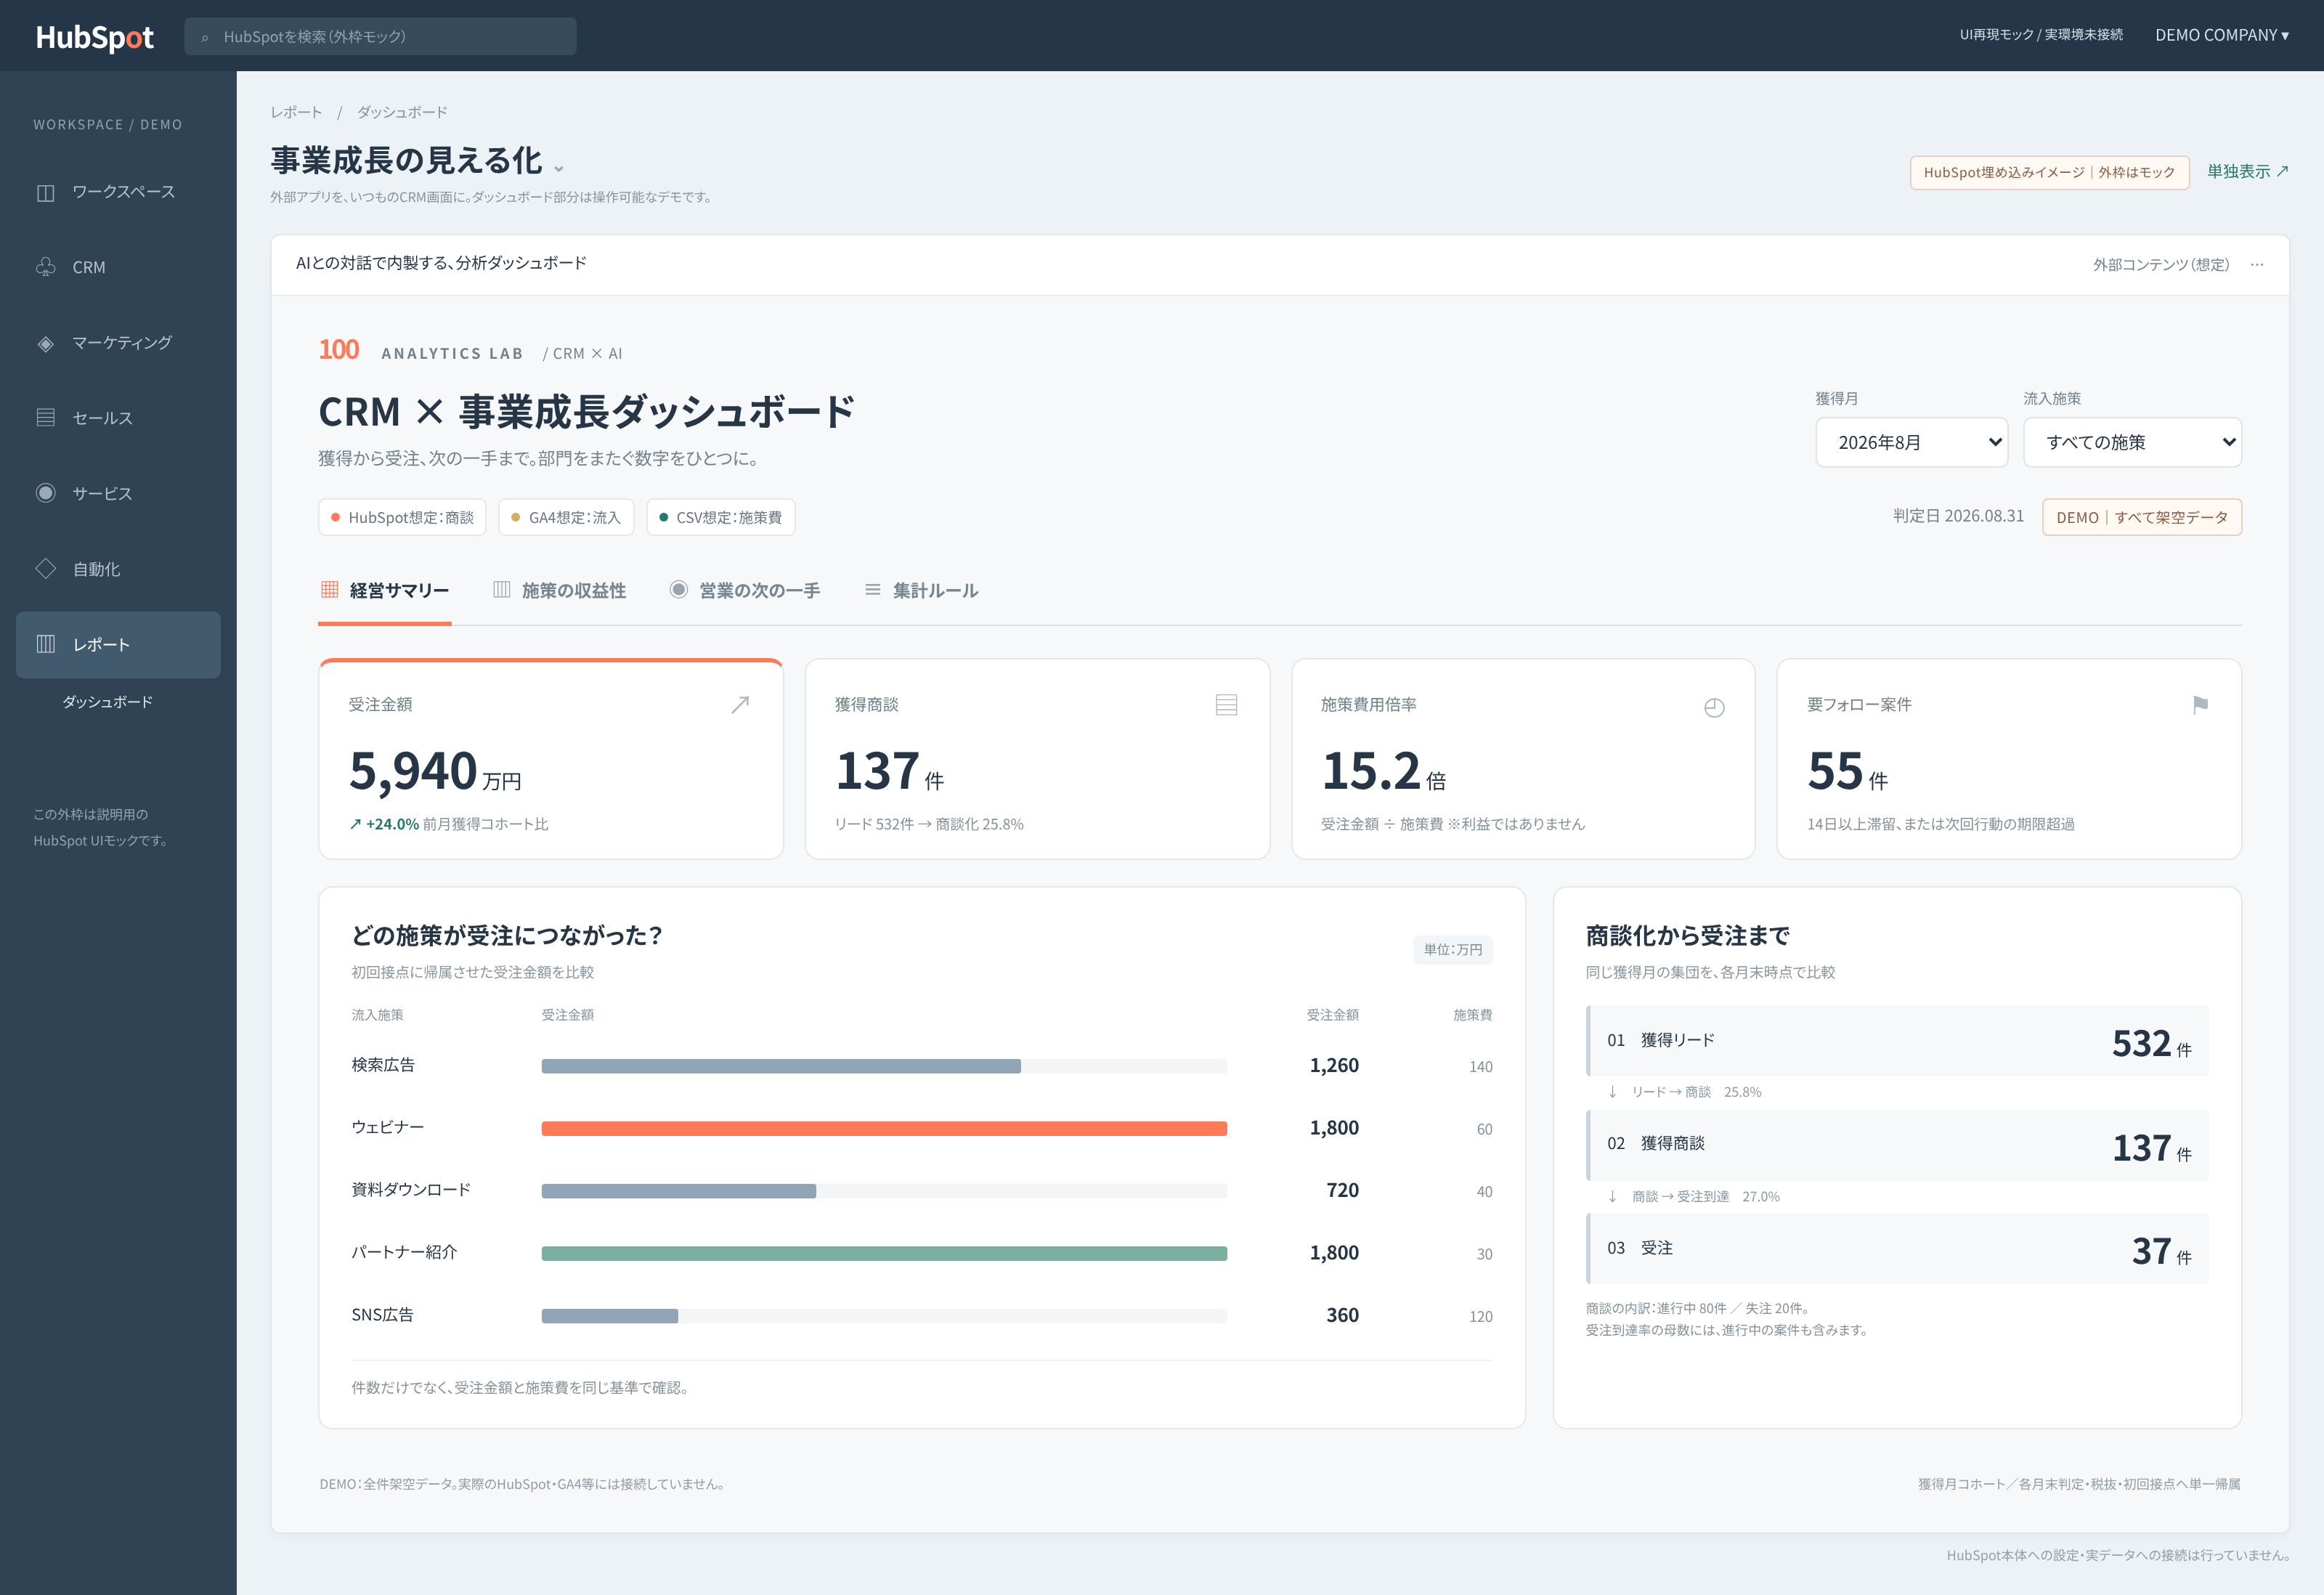Viewport: 2324px width, 1595px height.
Task: Click the 営業の次の一手 tab target icon
Action: click(x=679, y=590)
